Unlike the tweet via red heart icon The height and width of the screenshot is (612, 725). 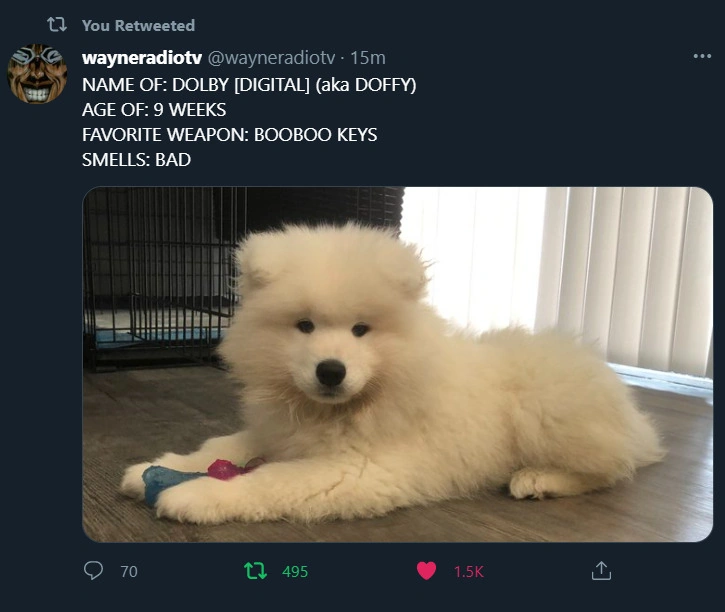pos(426,571)
